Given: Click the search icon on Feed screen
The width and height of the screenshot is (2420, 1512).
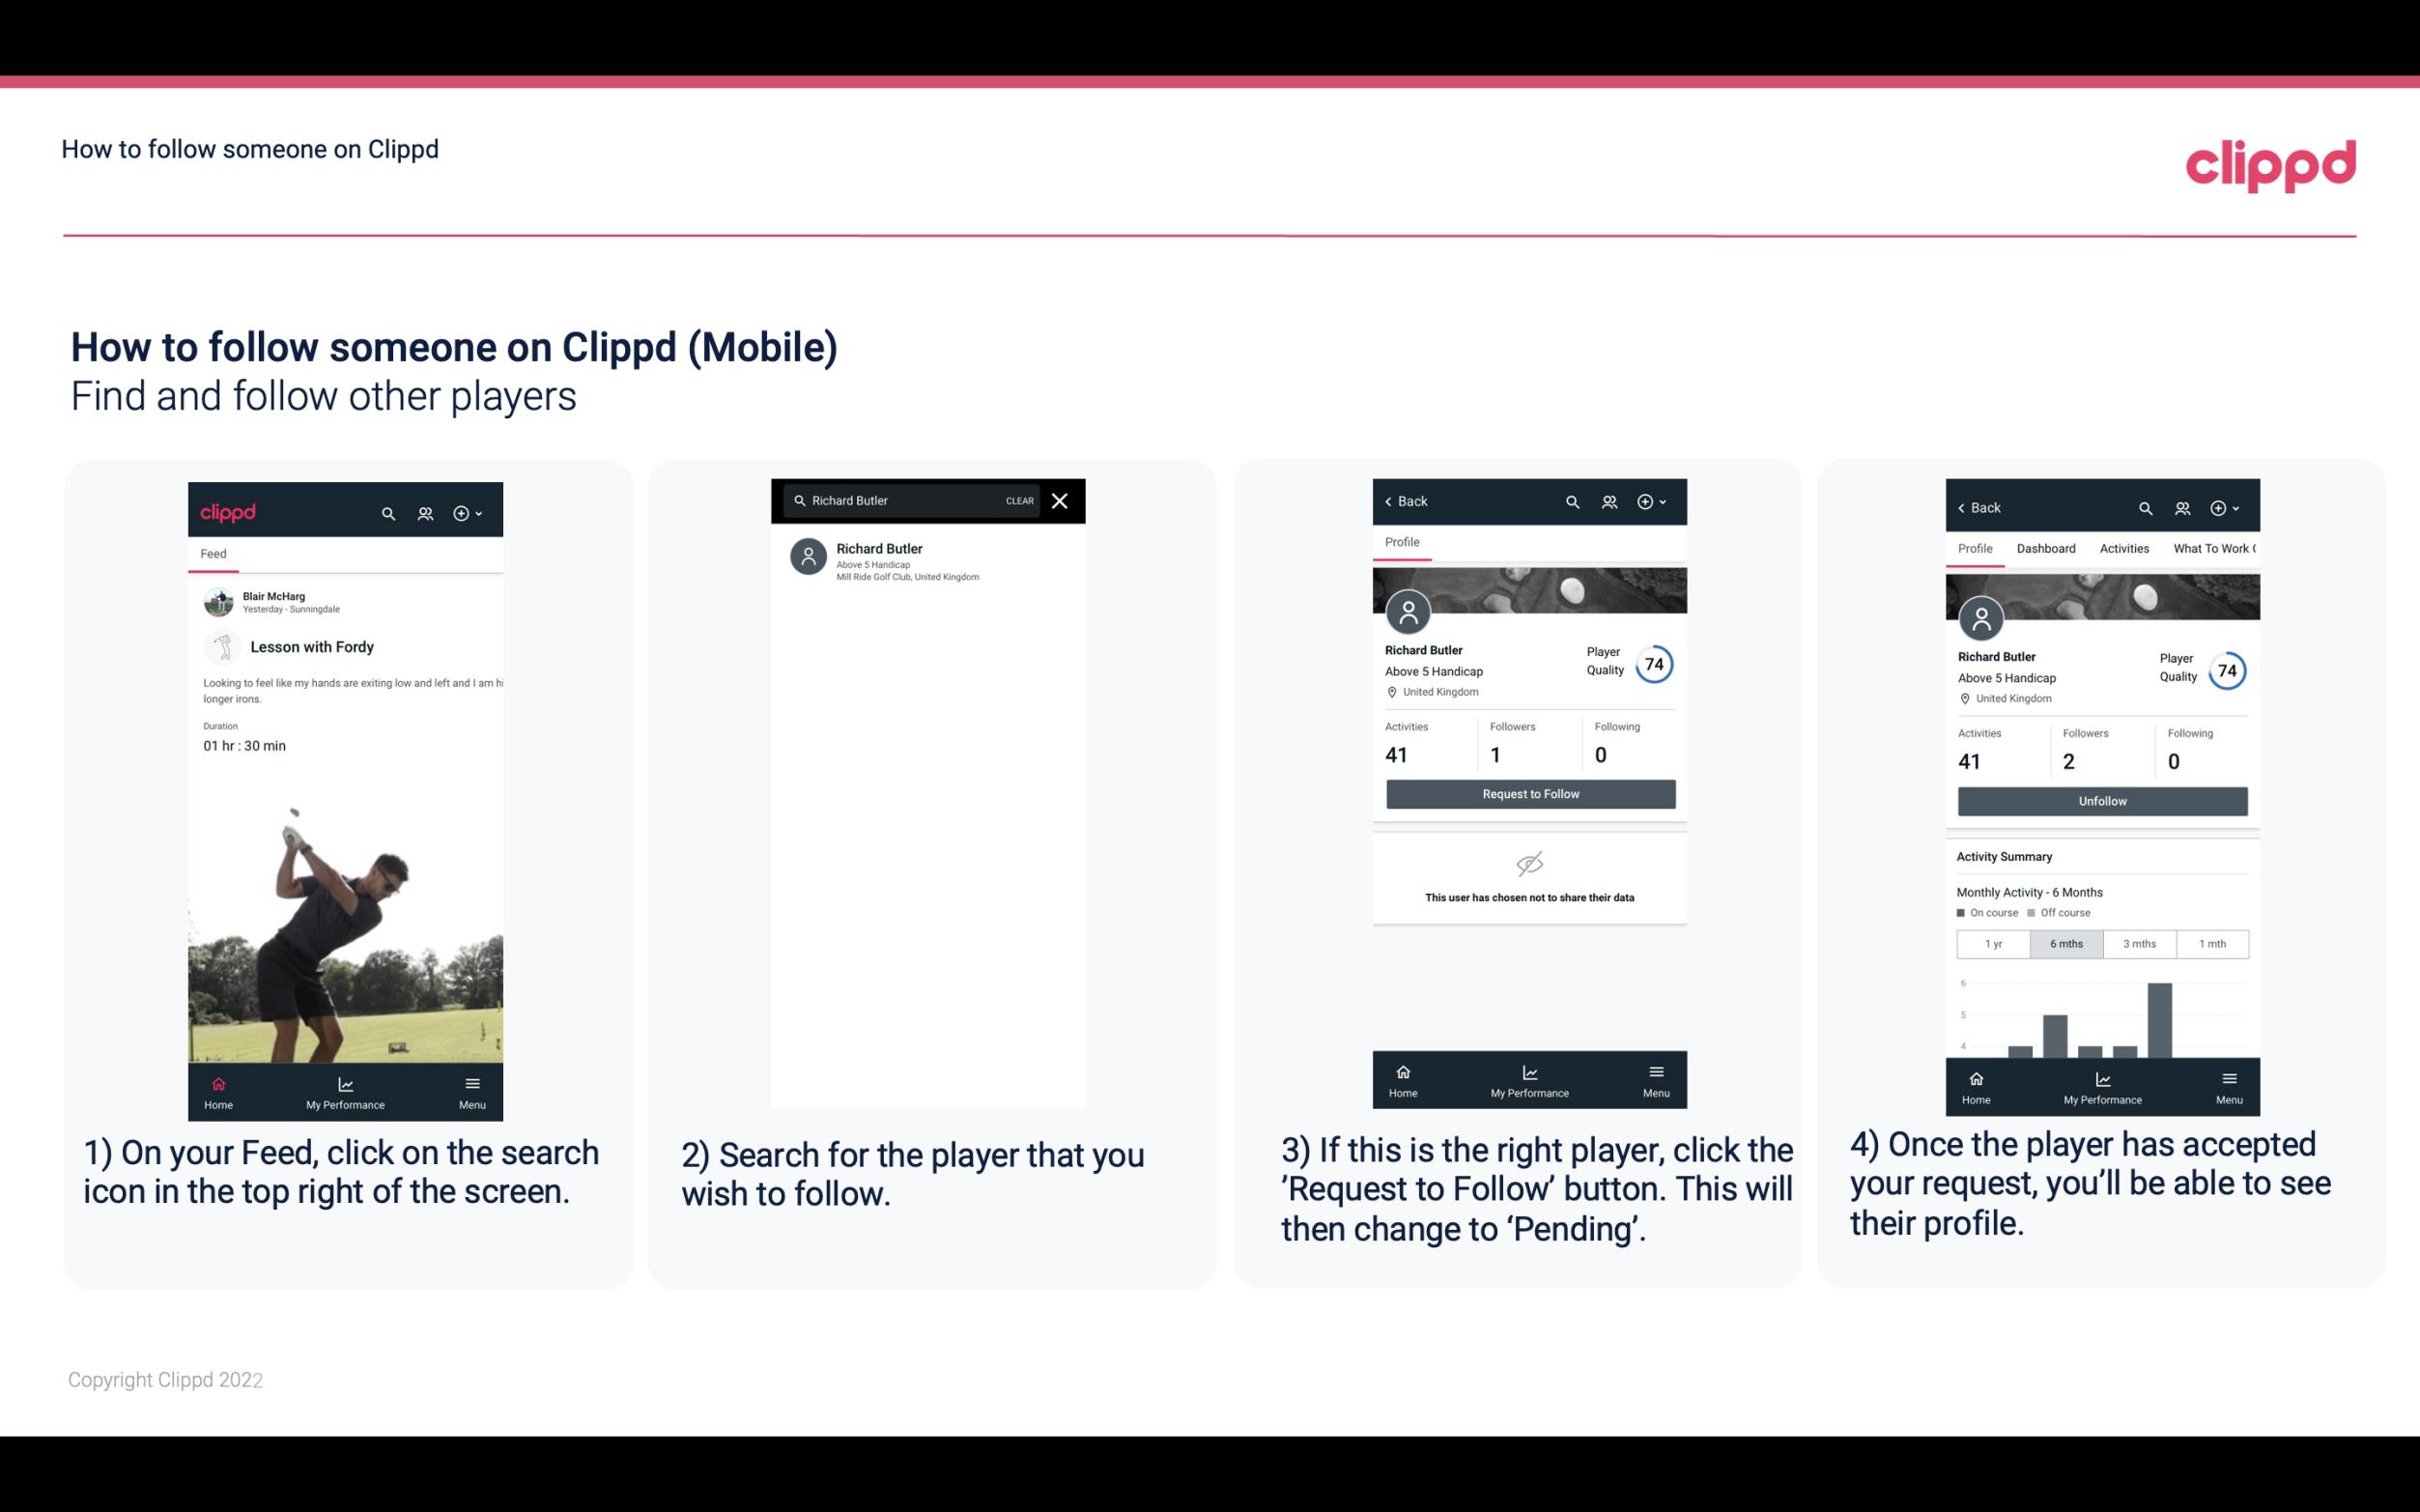Looking at the screenshot, I should [x=384, y=510].
